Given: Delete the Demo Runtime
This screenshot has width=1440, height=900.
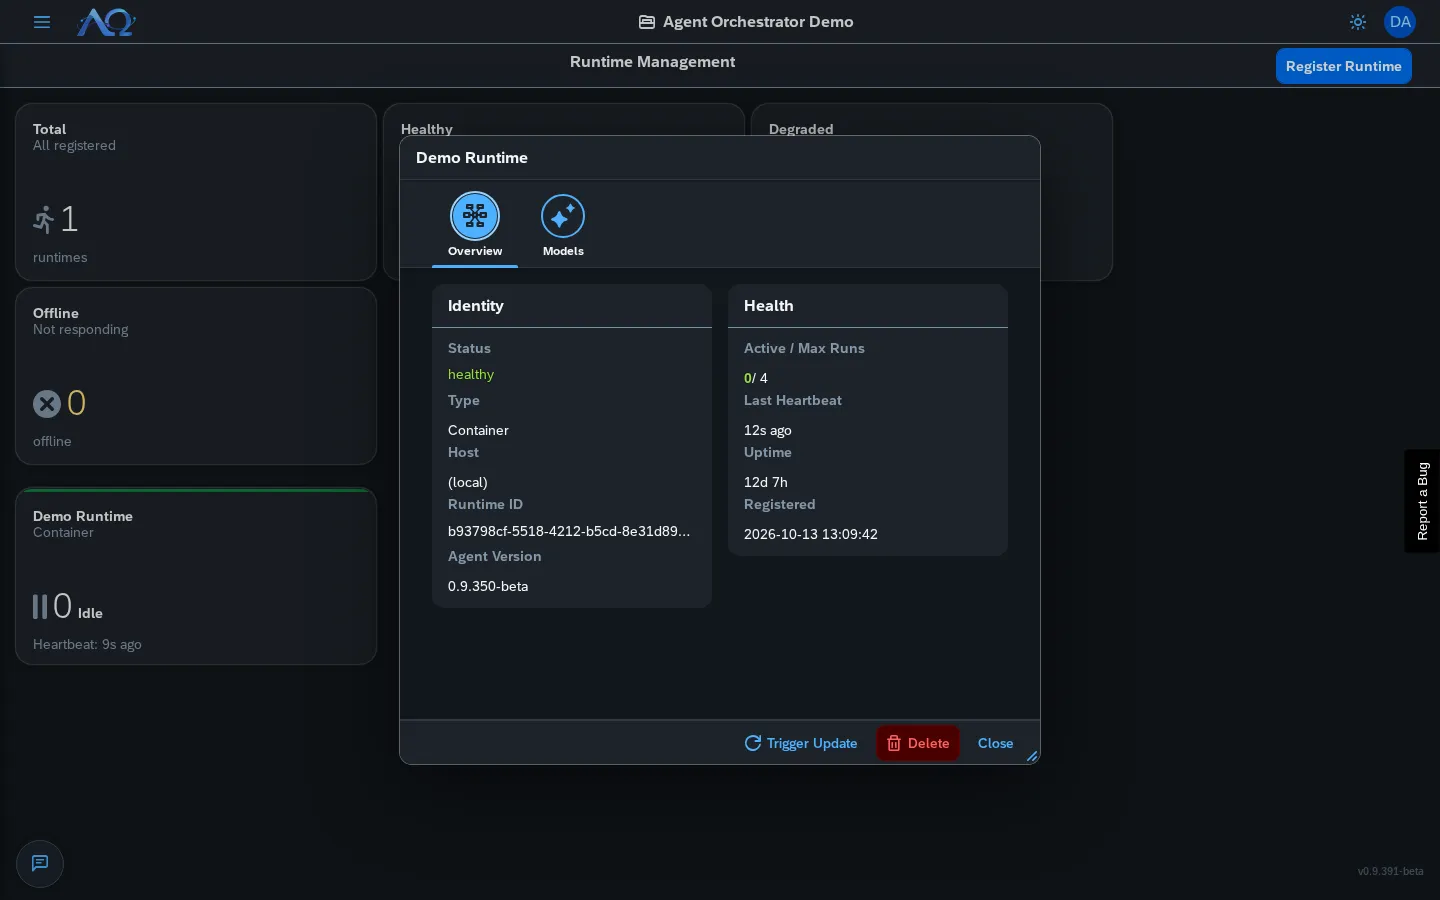Looking at the screenshot, I should click(918, 743).
